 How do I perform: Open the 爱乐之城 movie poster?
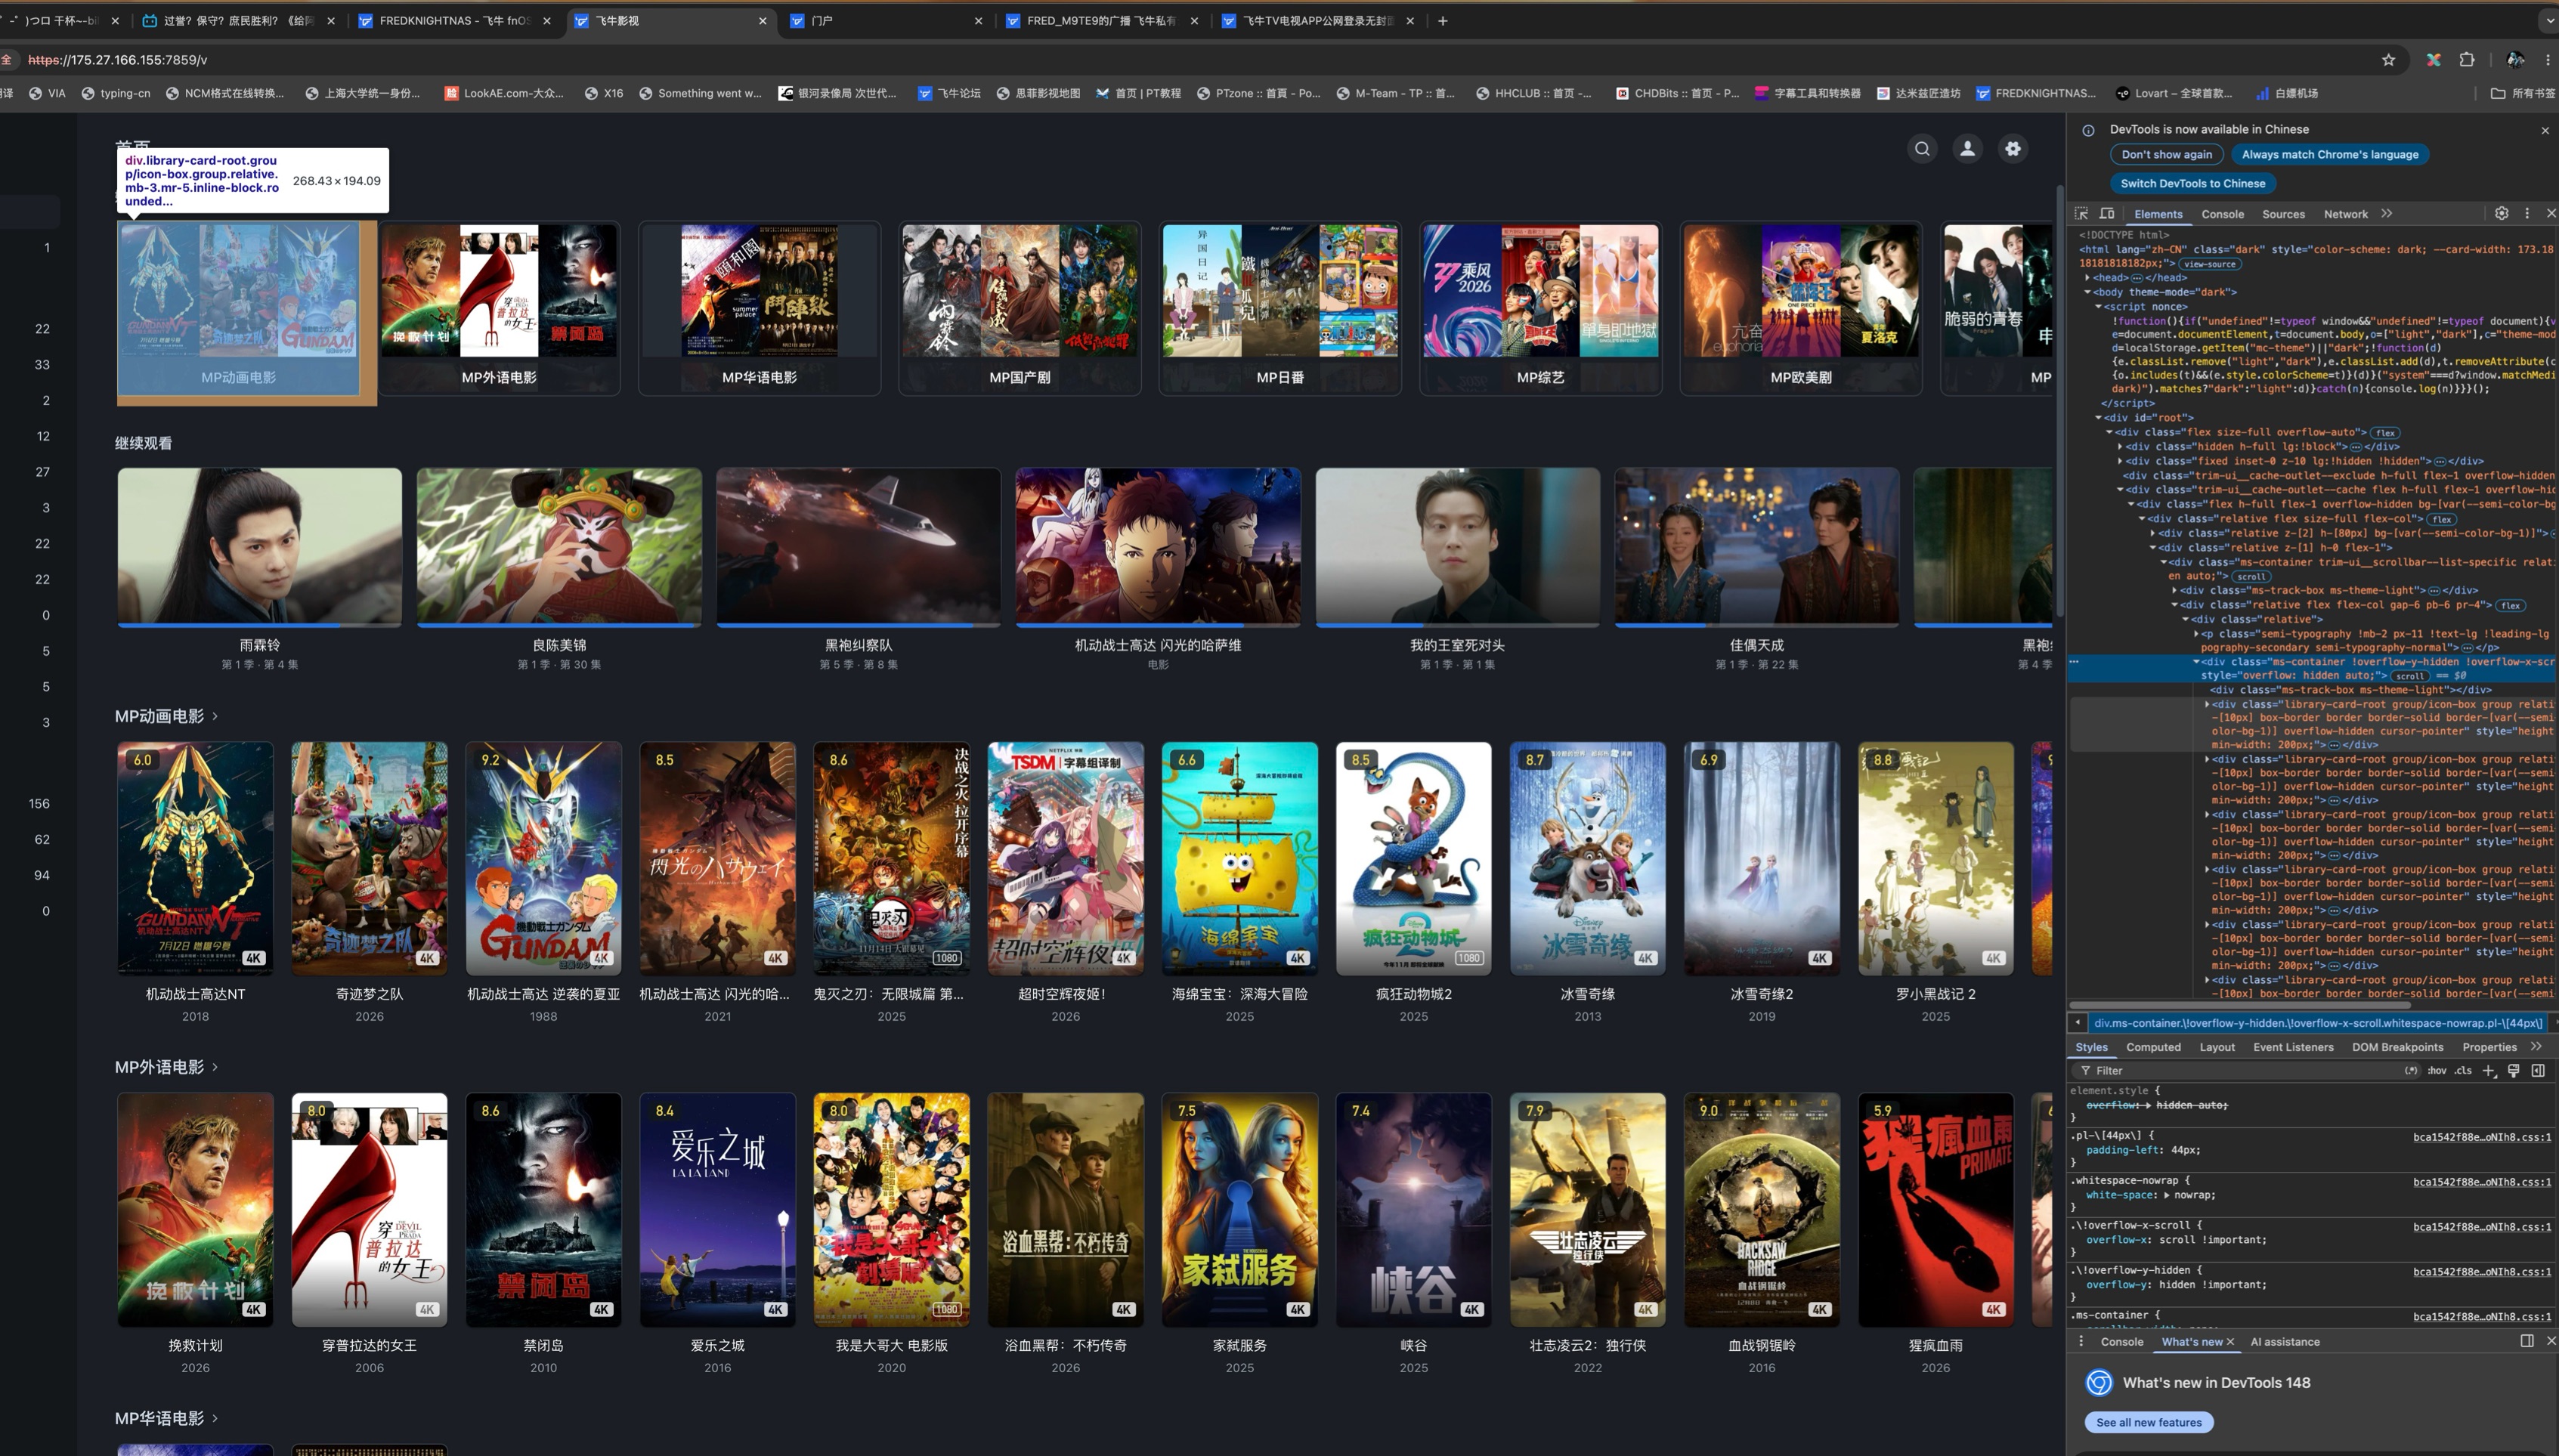point(717,1210)
